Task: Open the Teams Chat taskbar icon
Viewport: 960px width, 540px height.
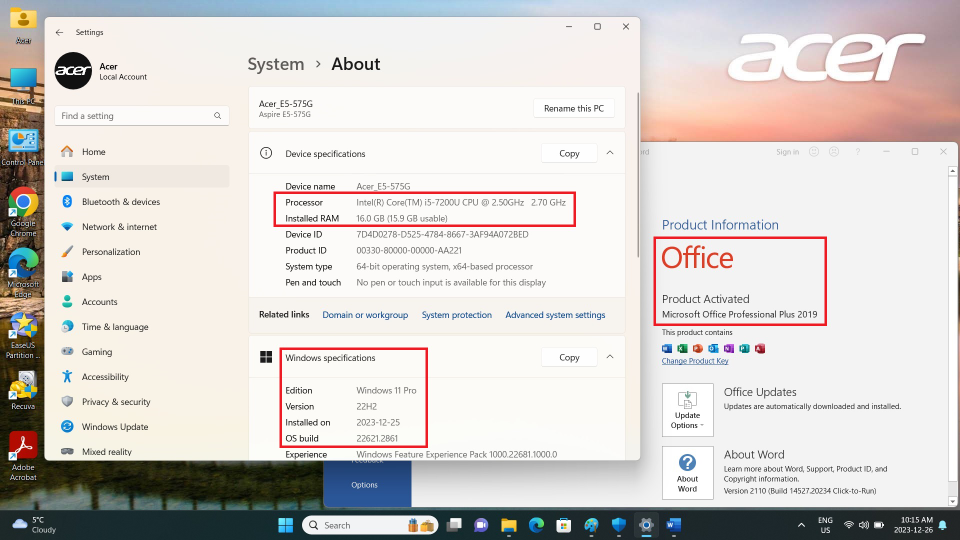Action: (481, 525)
